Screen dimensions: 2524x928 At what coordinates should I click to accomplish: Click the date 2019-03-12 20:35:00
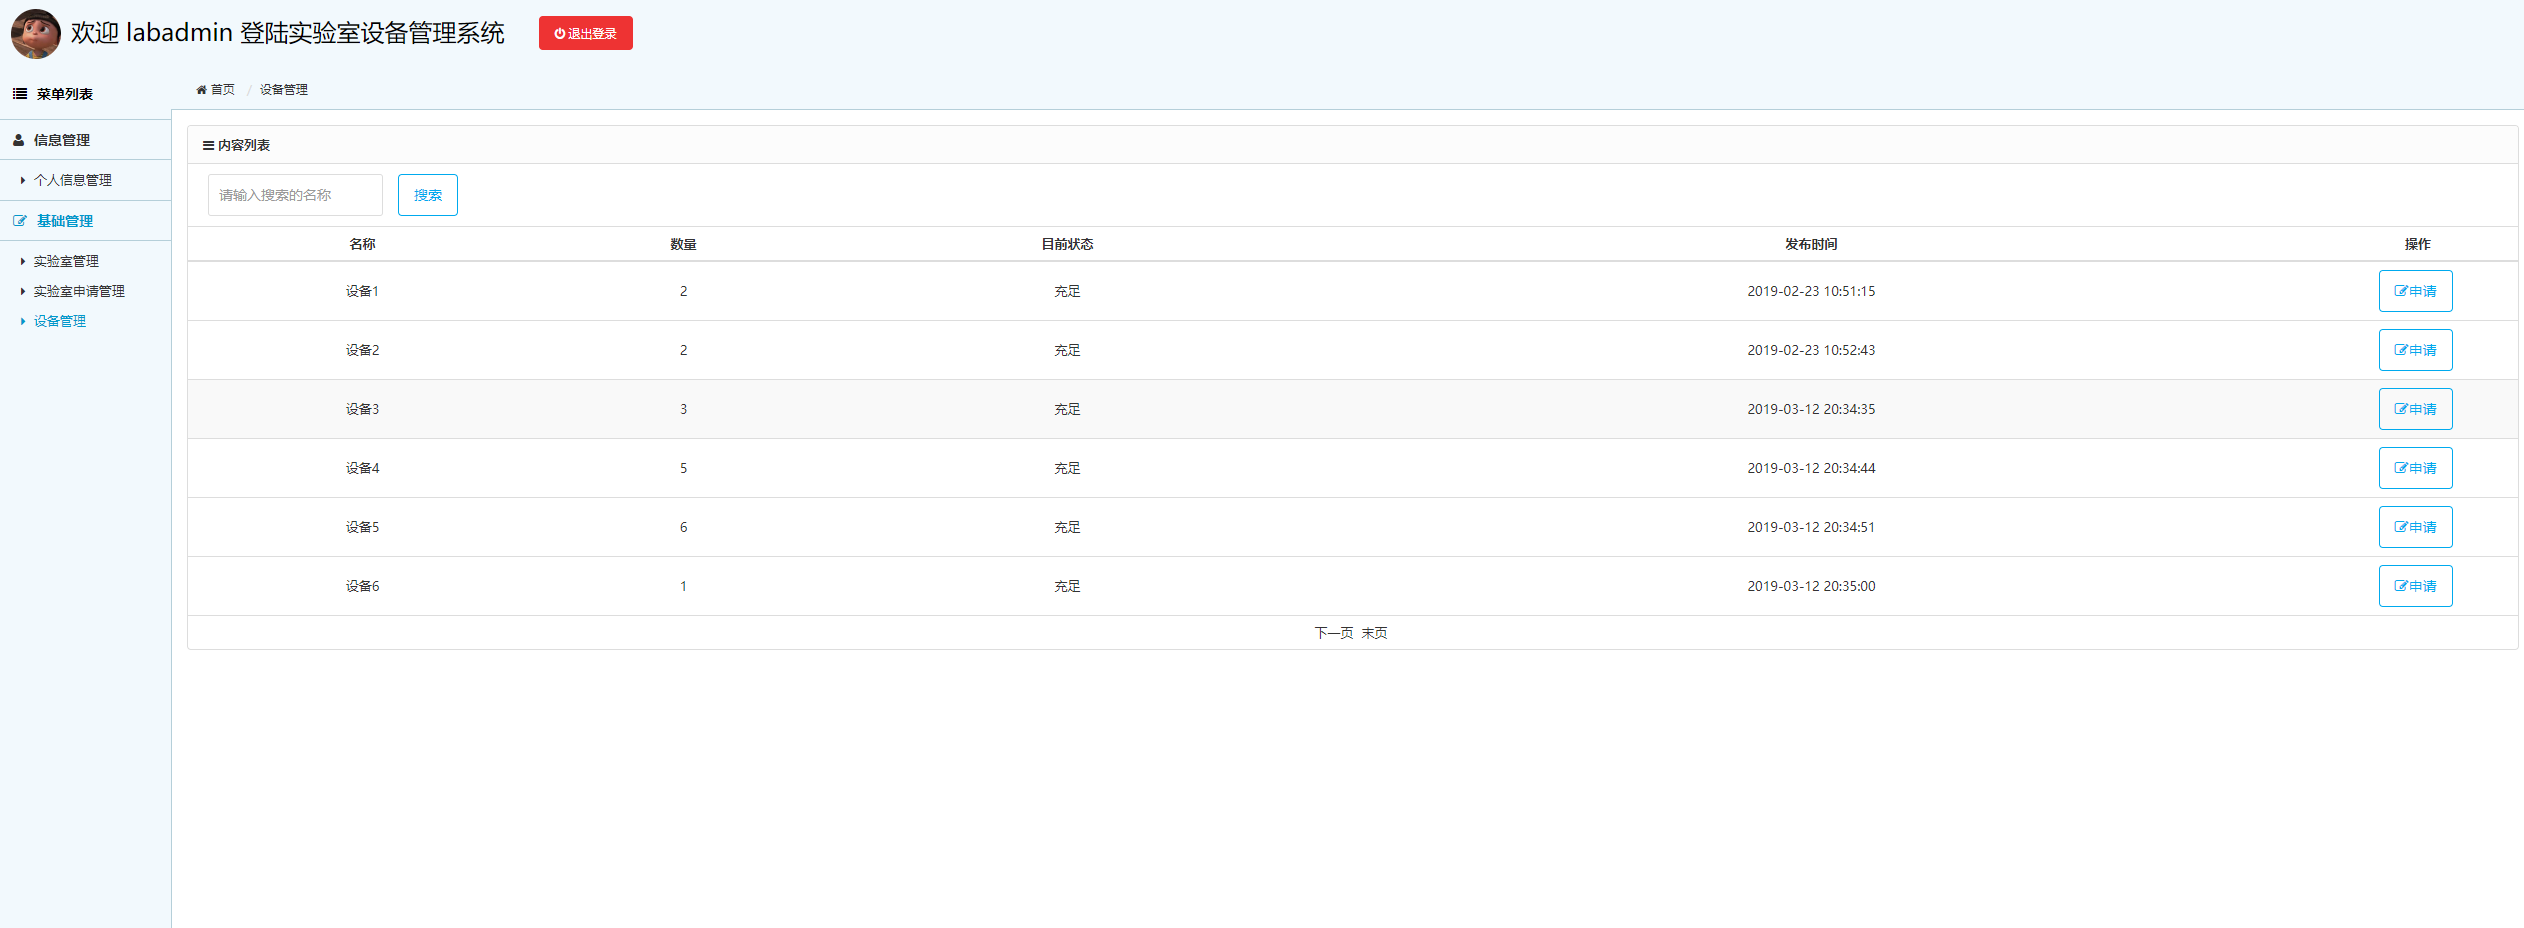click(1811, 586)
